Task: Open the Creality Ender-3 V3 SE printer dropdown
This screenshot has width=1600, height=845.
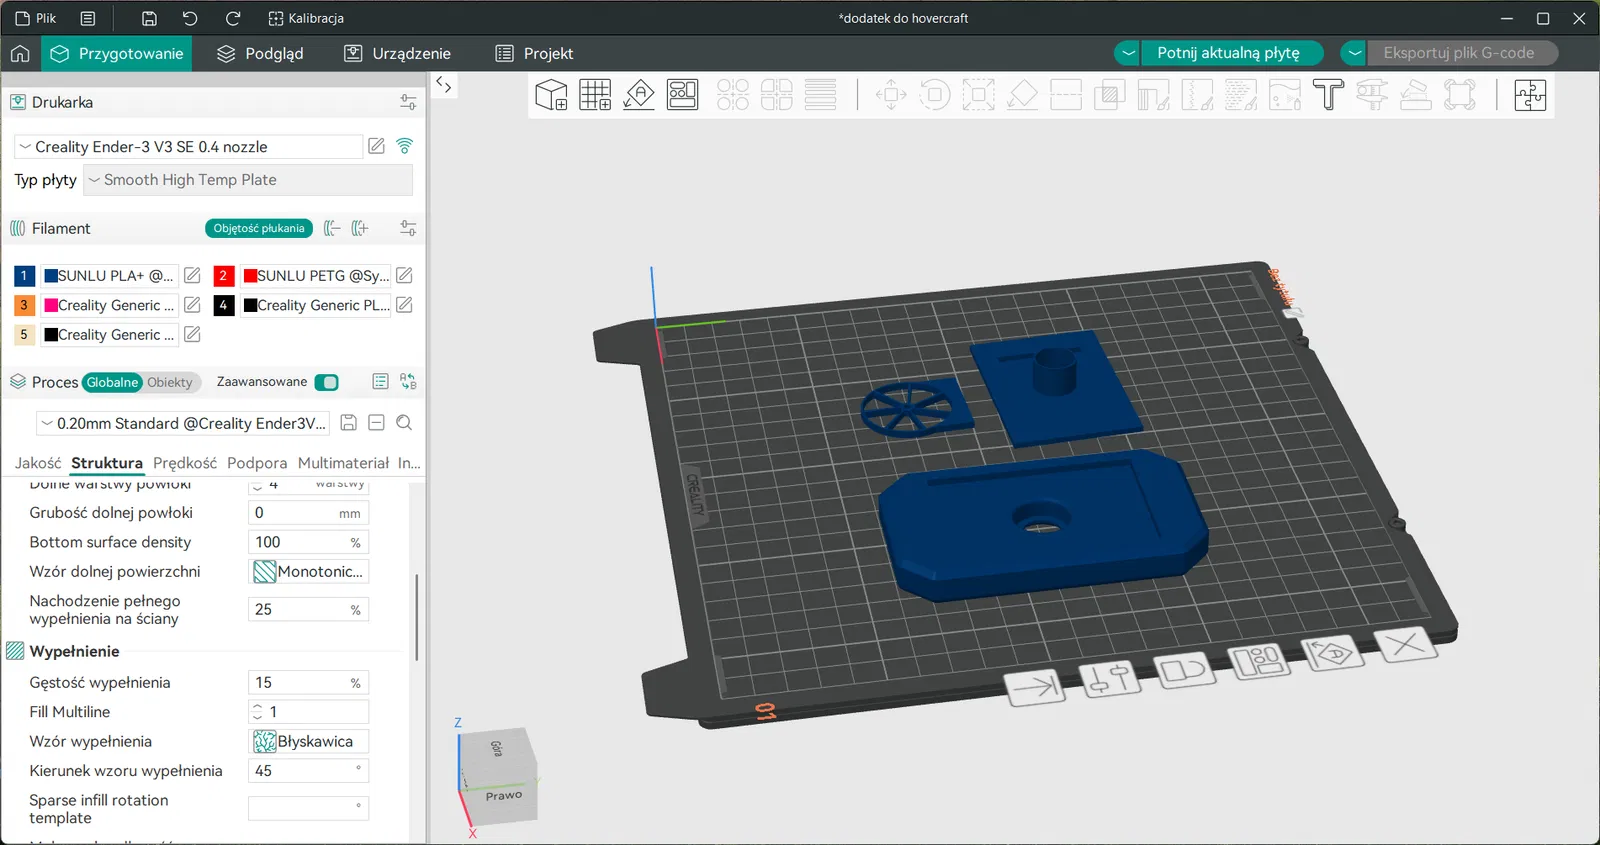Action: click(188, 147)
